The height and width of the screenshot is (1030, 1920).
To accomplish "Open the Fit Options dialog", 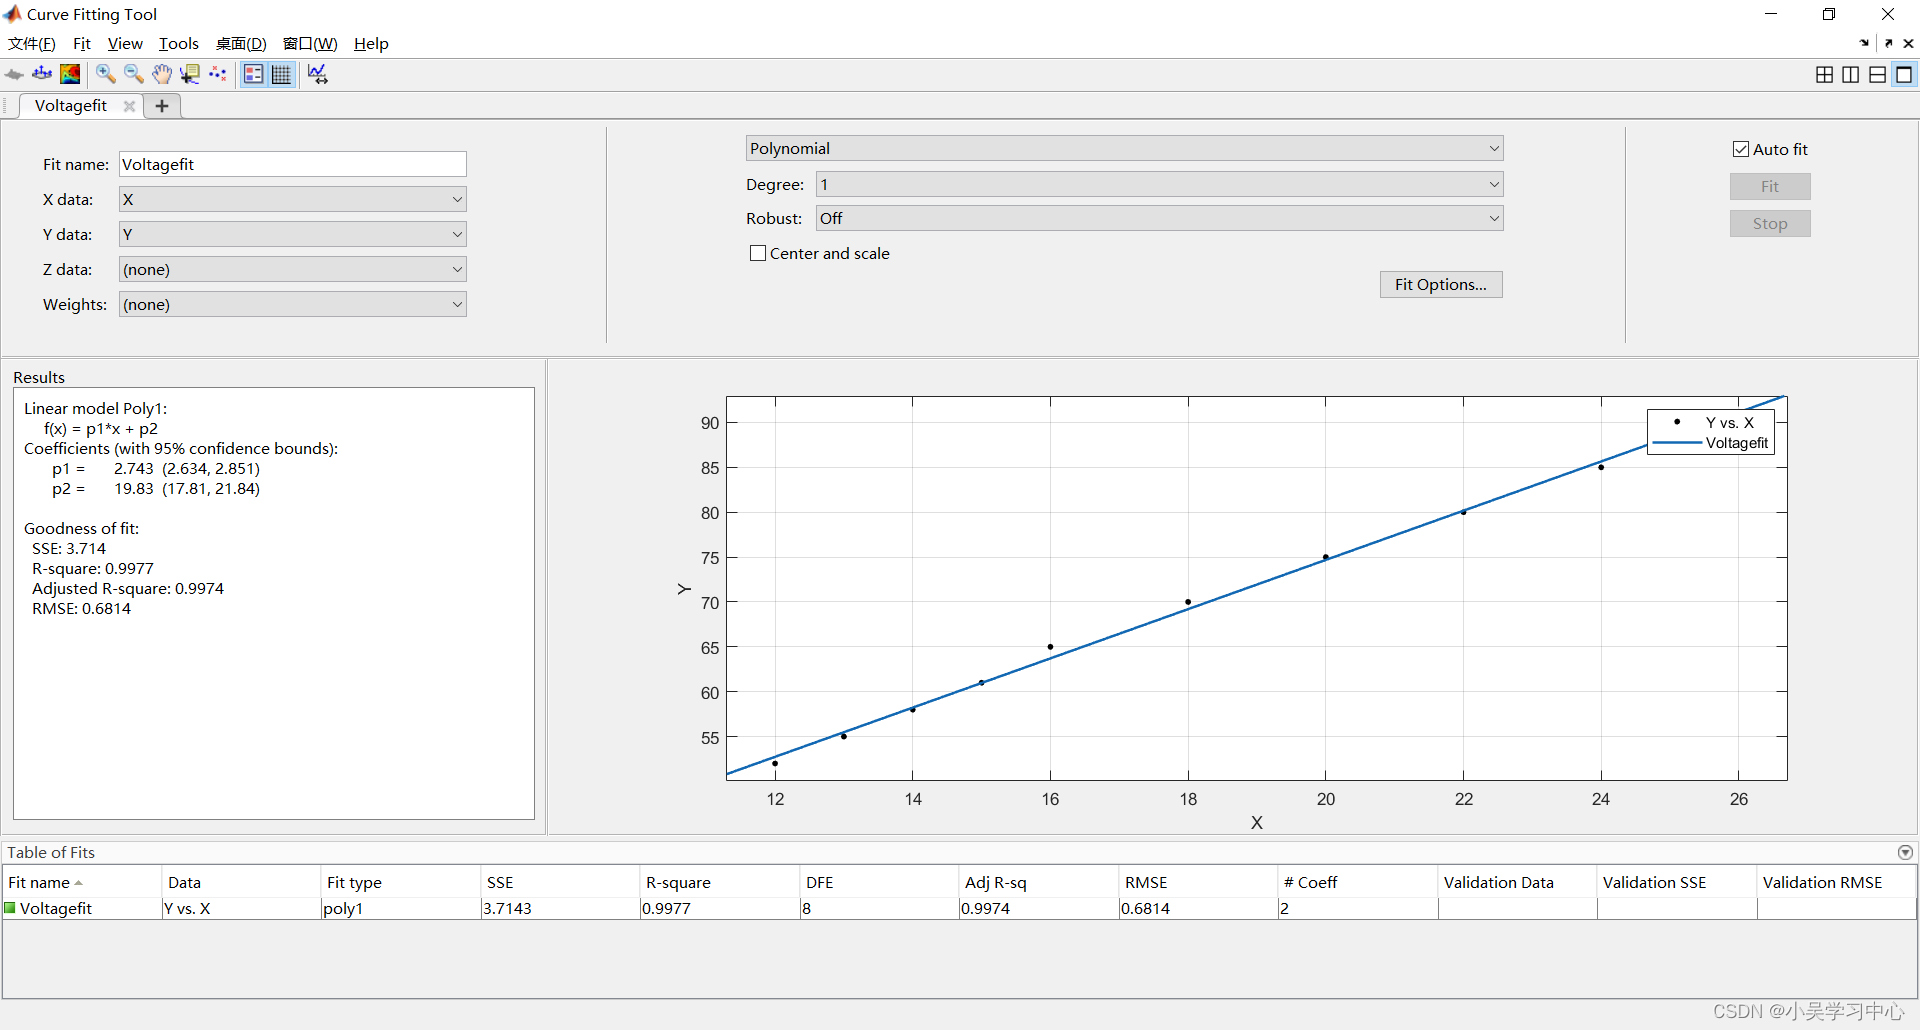I will click(x=1441, y=285).
